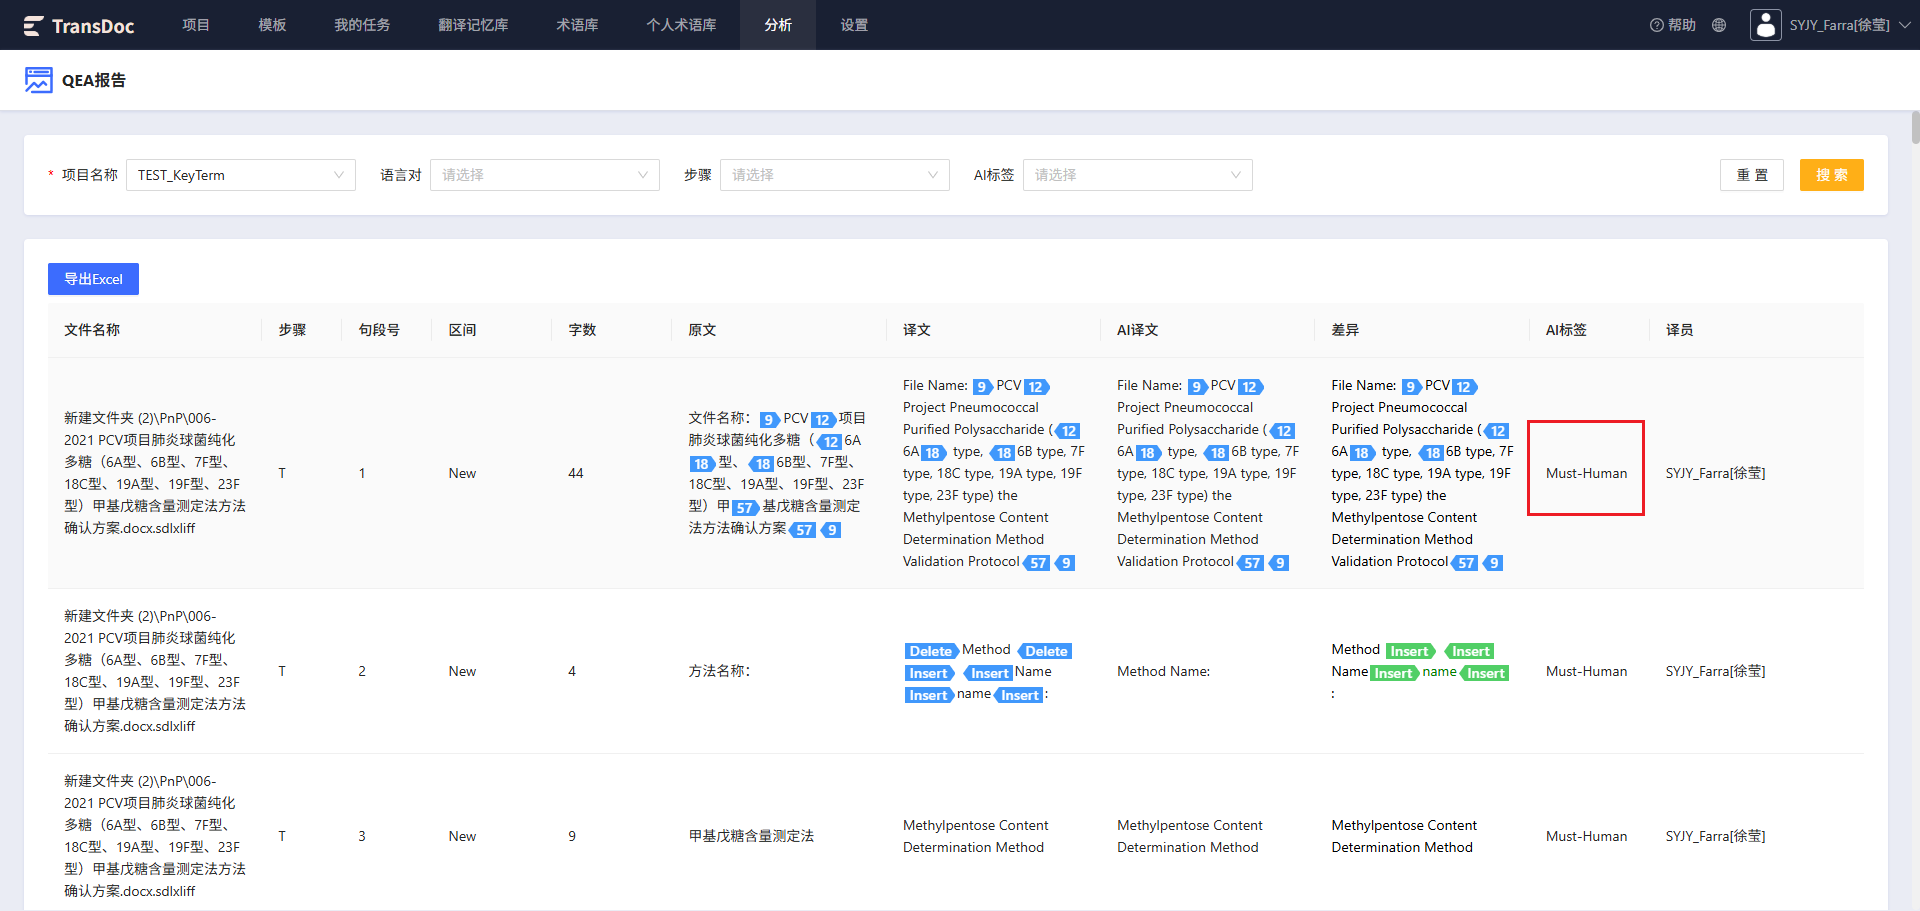Click the page vertical scrollbar thumb
Image resolution: width=1920 pixels, height=911 pixels.
click(1915, 128)
